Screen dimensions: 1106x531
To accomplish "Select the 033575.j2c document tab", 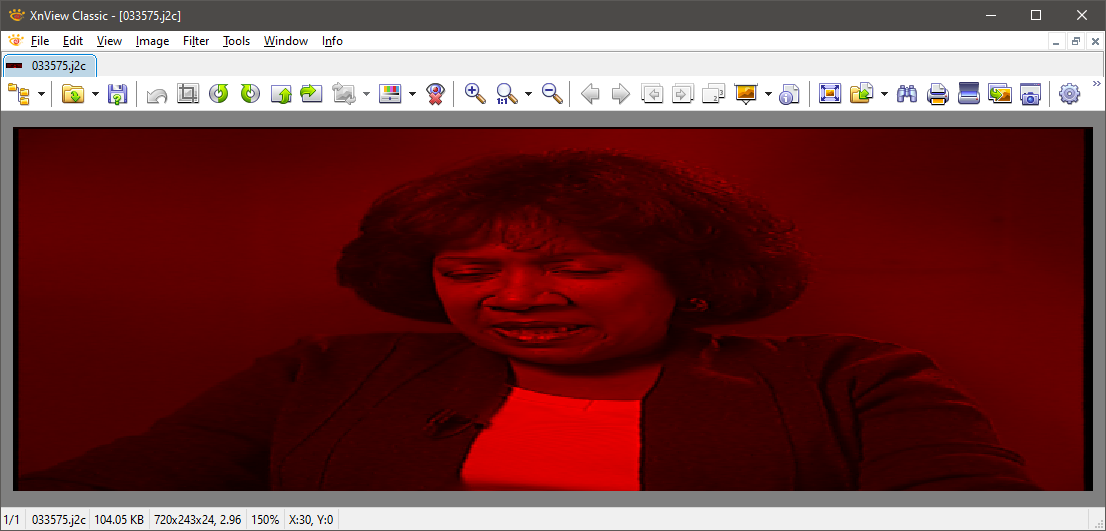I will click(x=49, y=66).
